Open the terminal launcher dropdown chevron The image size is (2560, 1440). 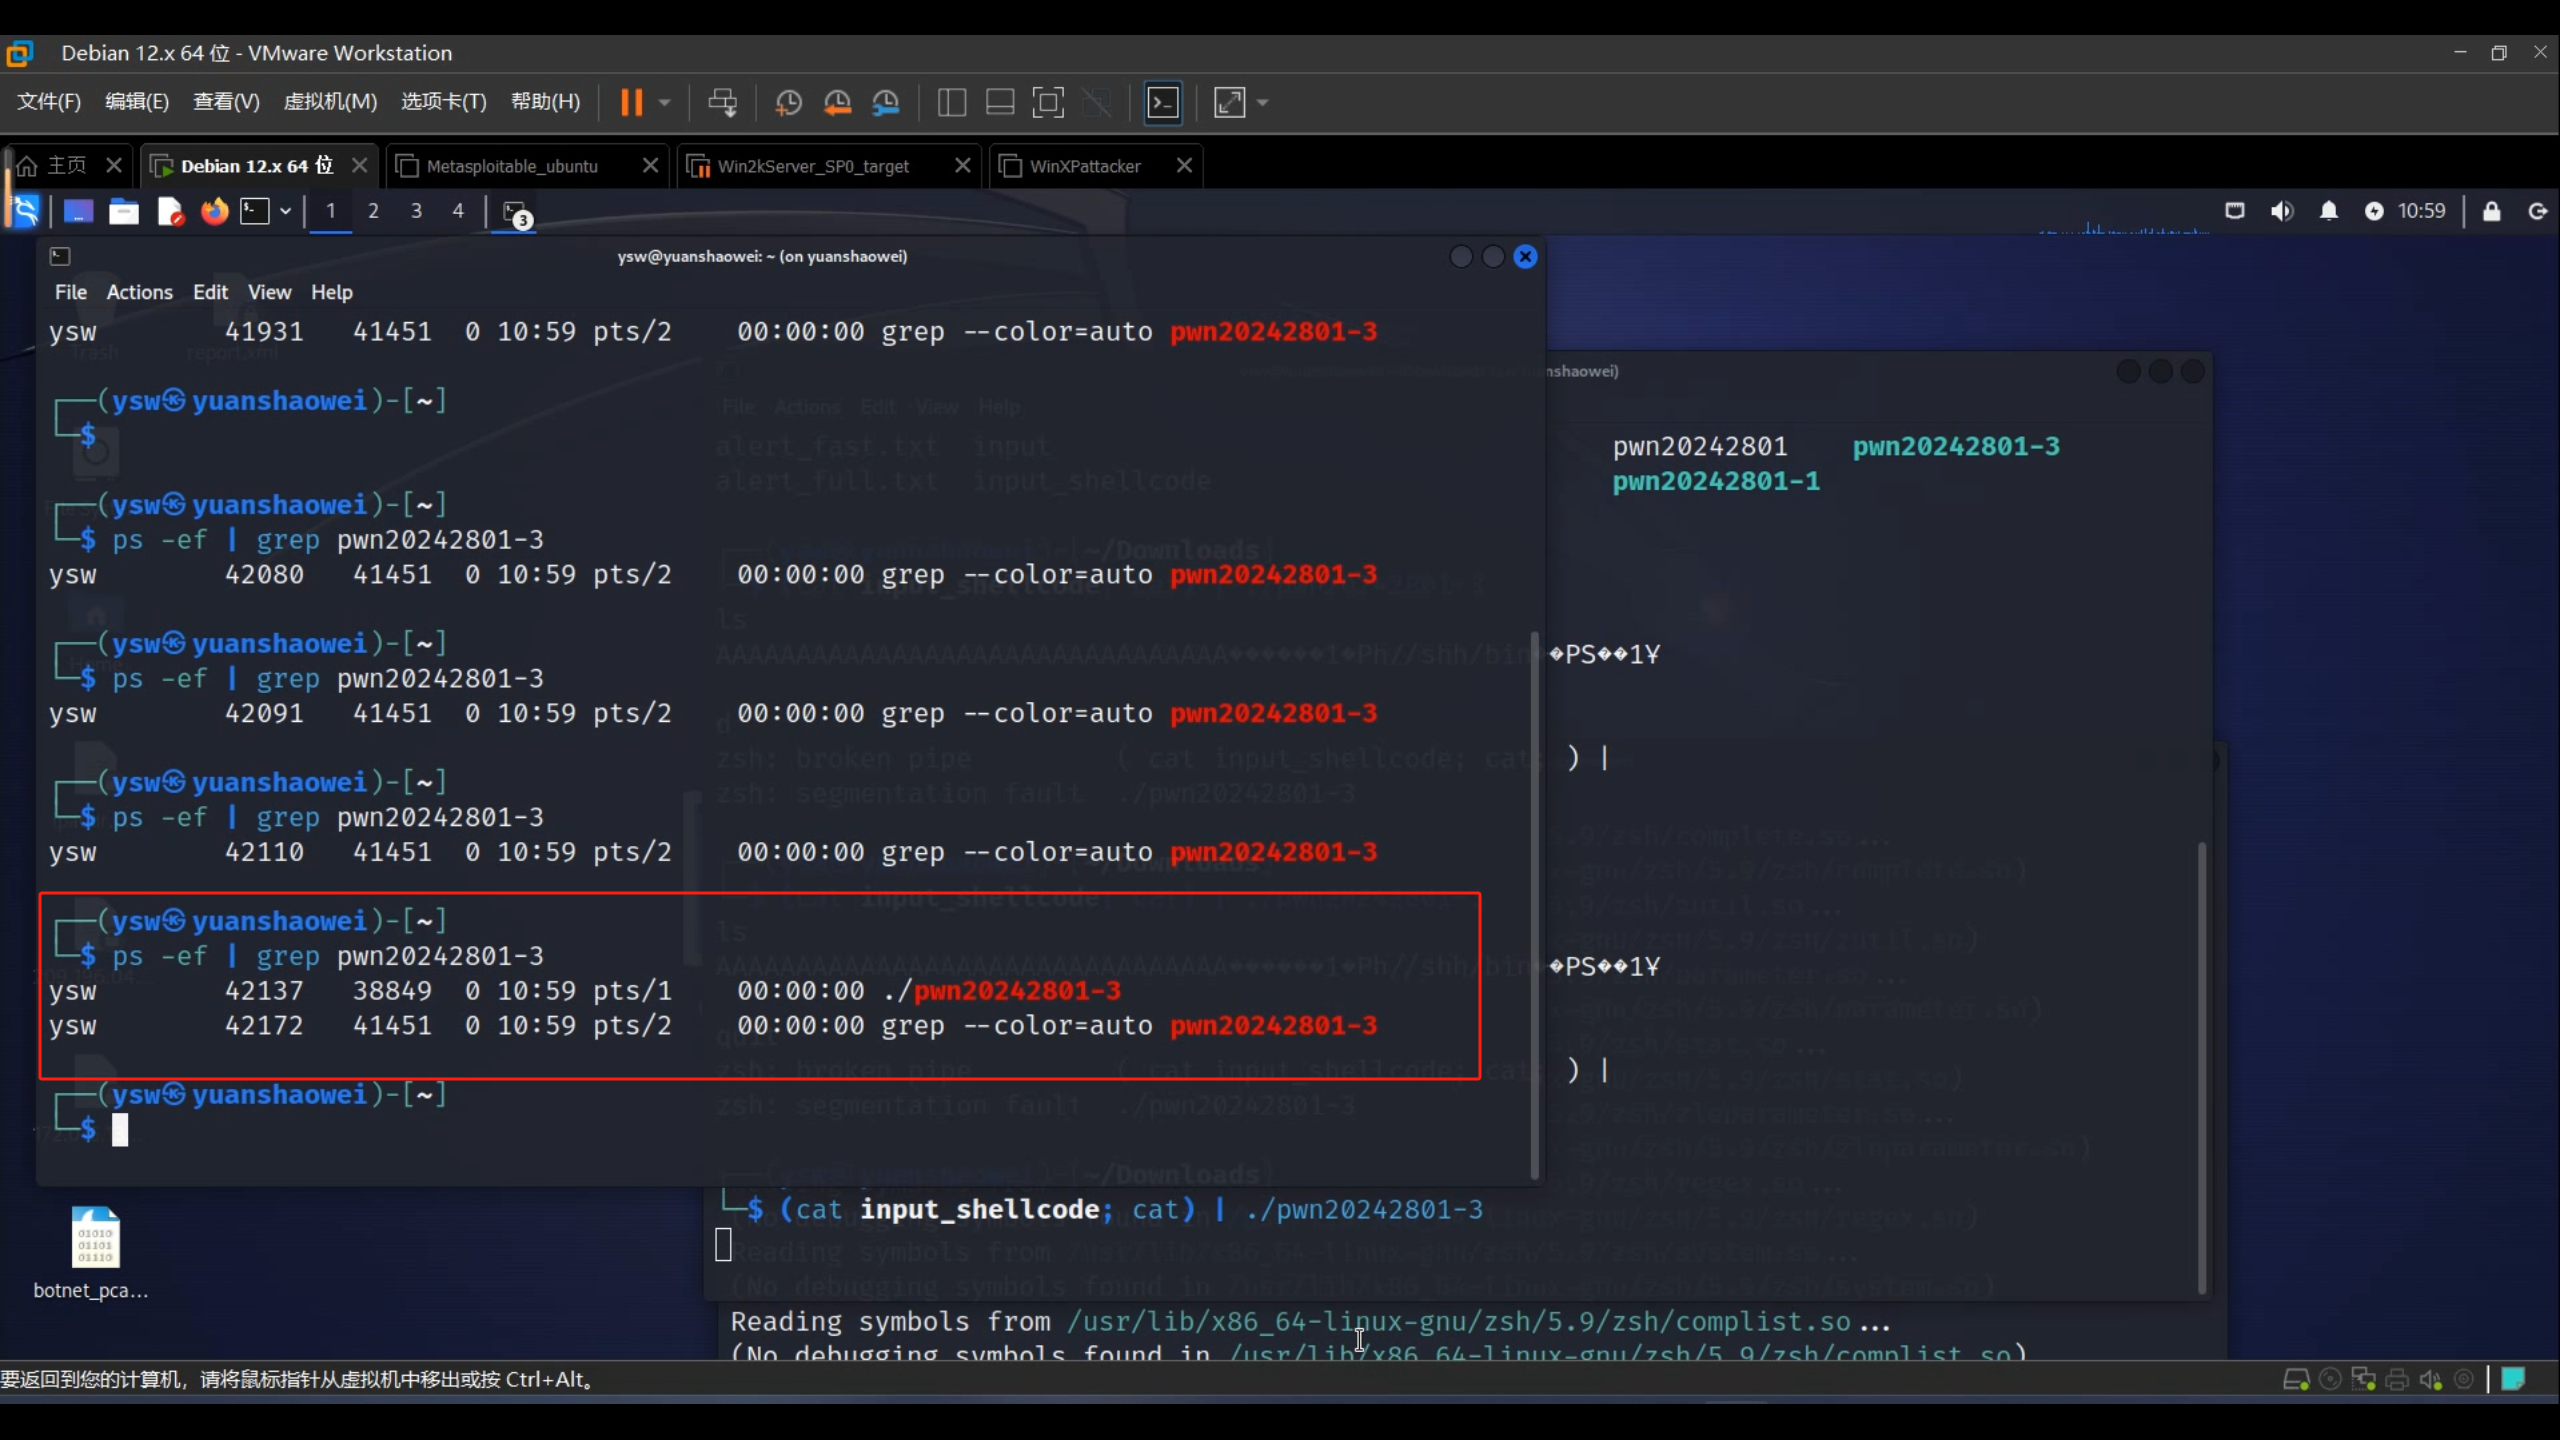286,211
